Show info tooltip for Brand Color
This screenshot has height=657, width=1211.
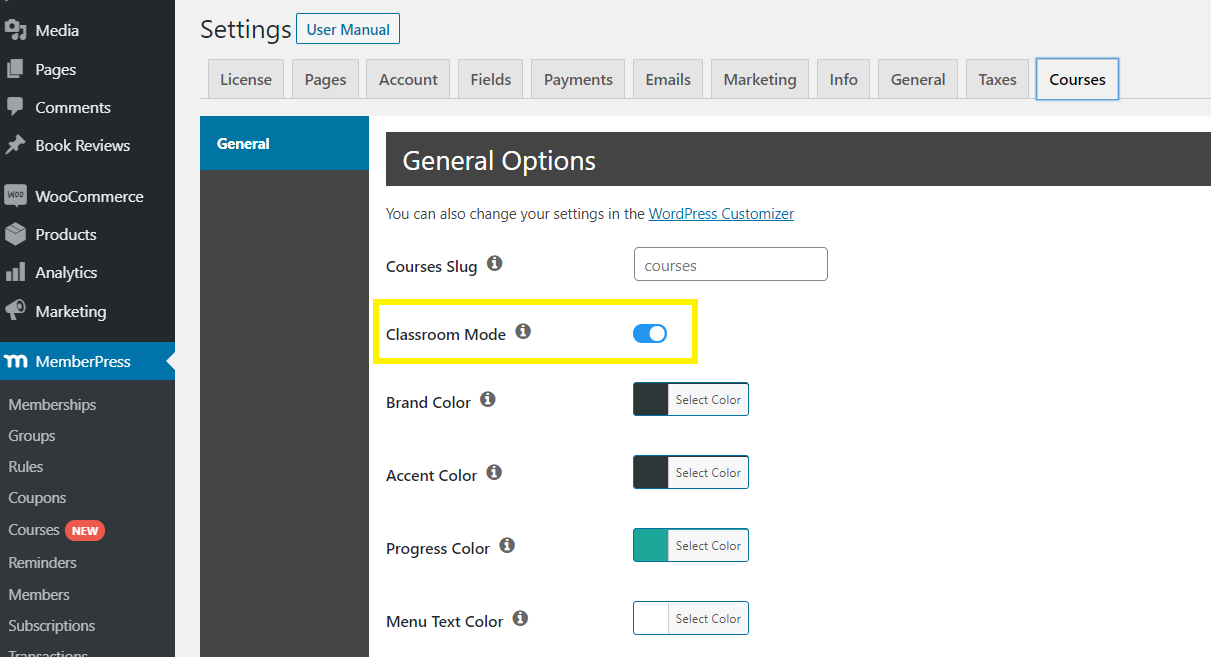488,399
